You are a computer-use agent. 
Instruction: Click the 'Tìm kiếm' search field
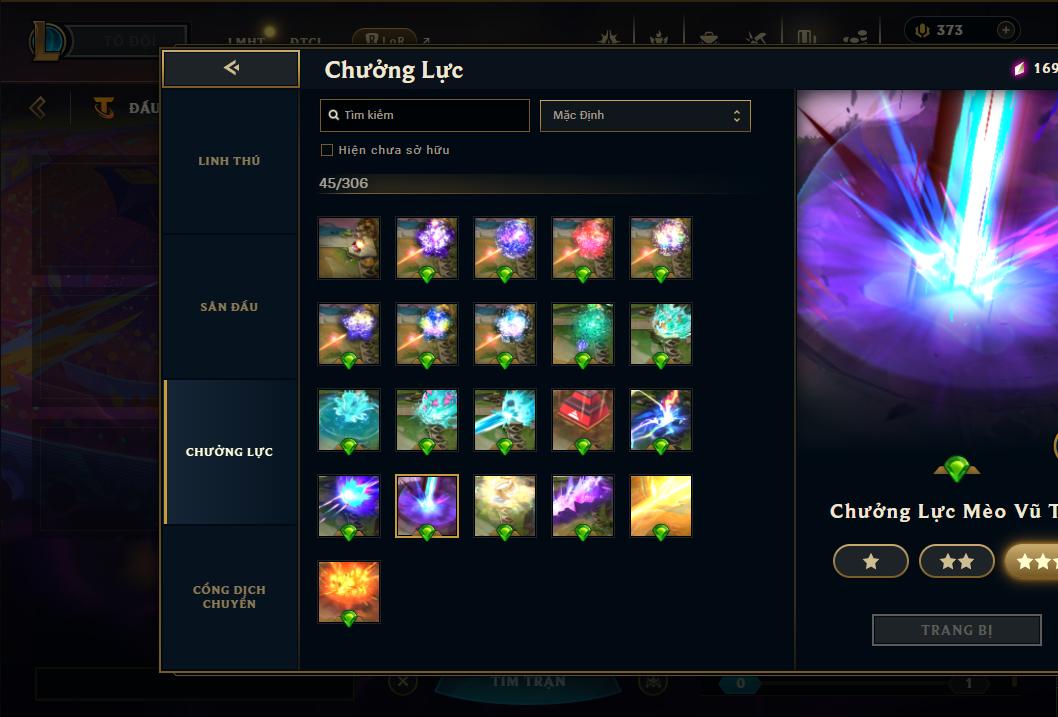pos(424,115)
